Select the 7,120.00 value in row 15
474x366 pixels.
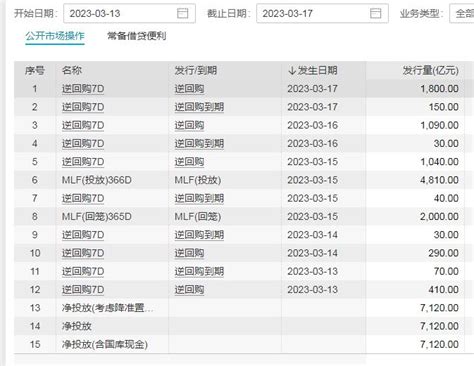click(x=439, y=344)
